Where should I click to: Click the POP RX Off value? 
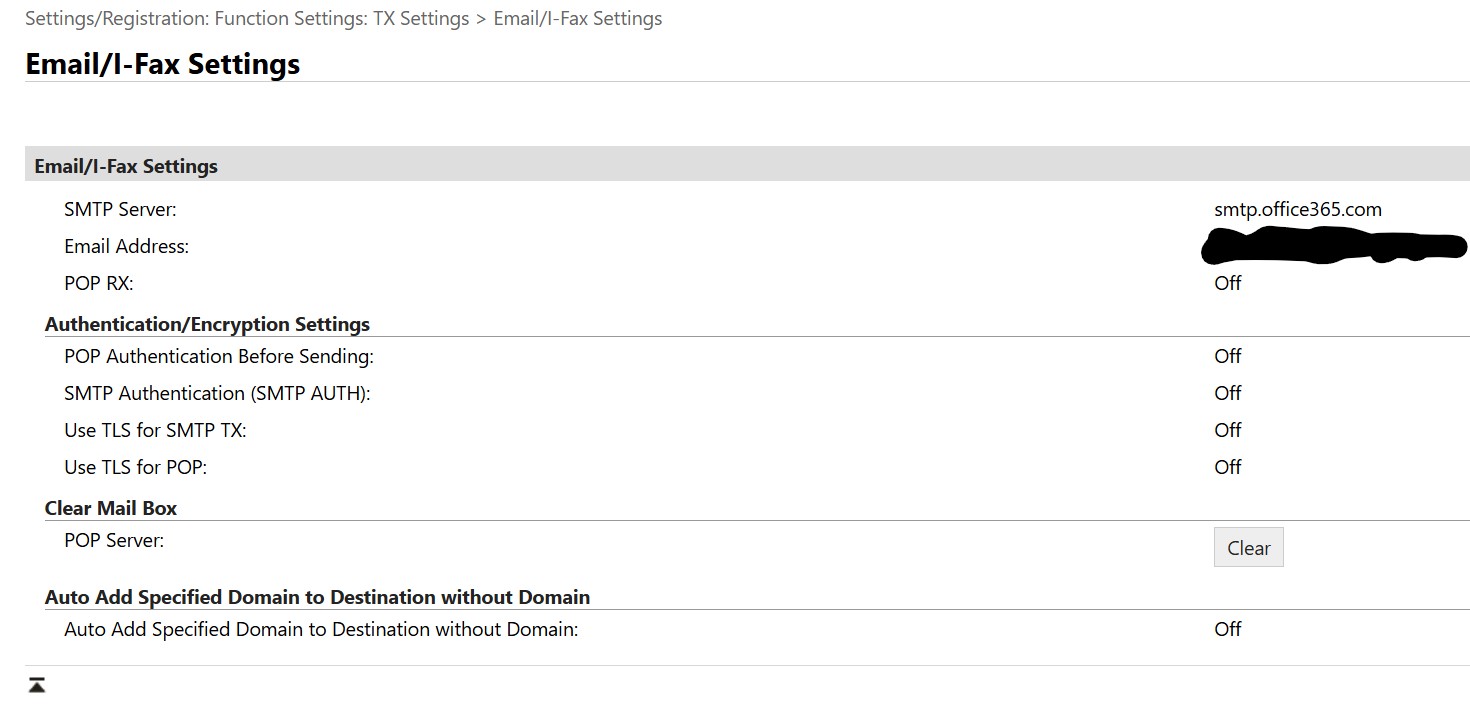coord(1227,283)
